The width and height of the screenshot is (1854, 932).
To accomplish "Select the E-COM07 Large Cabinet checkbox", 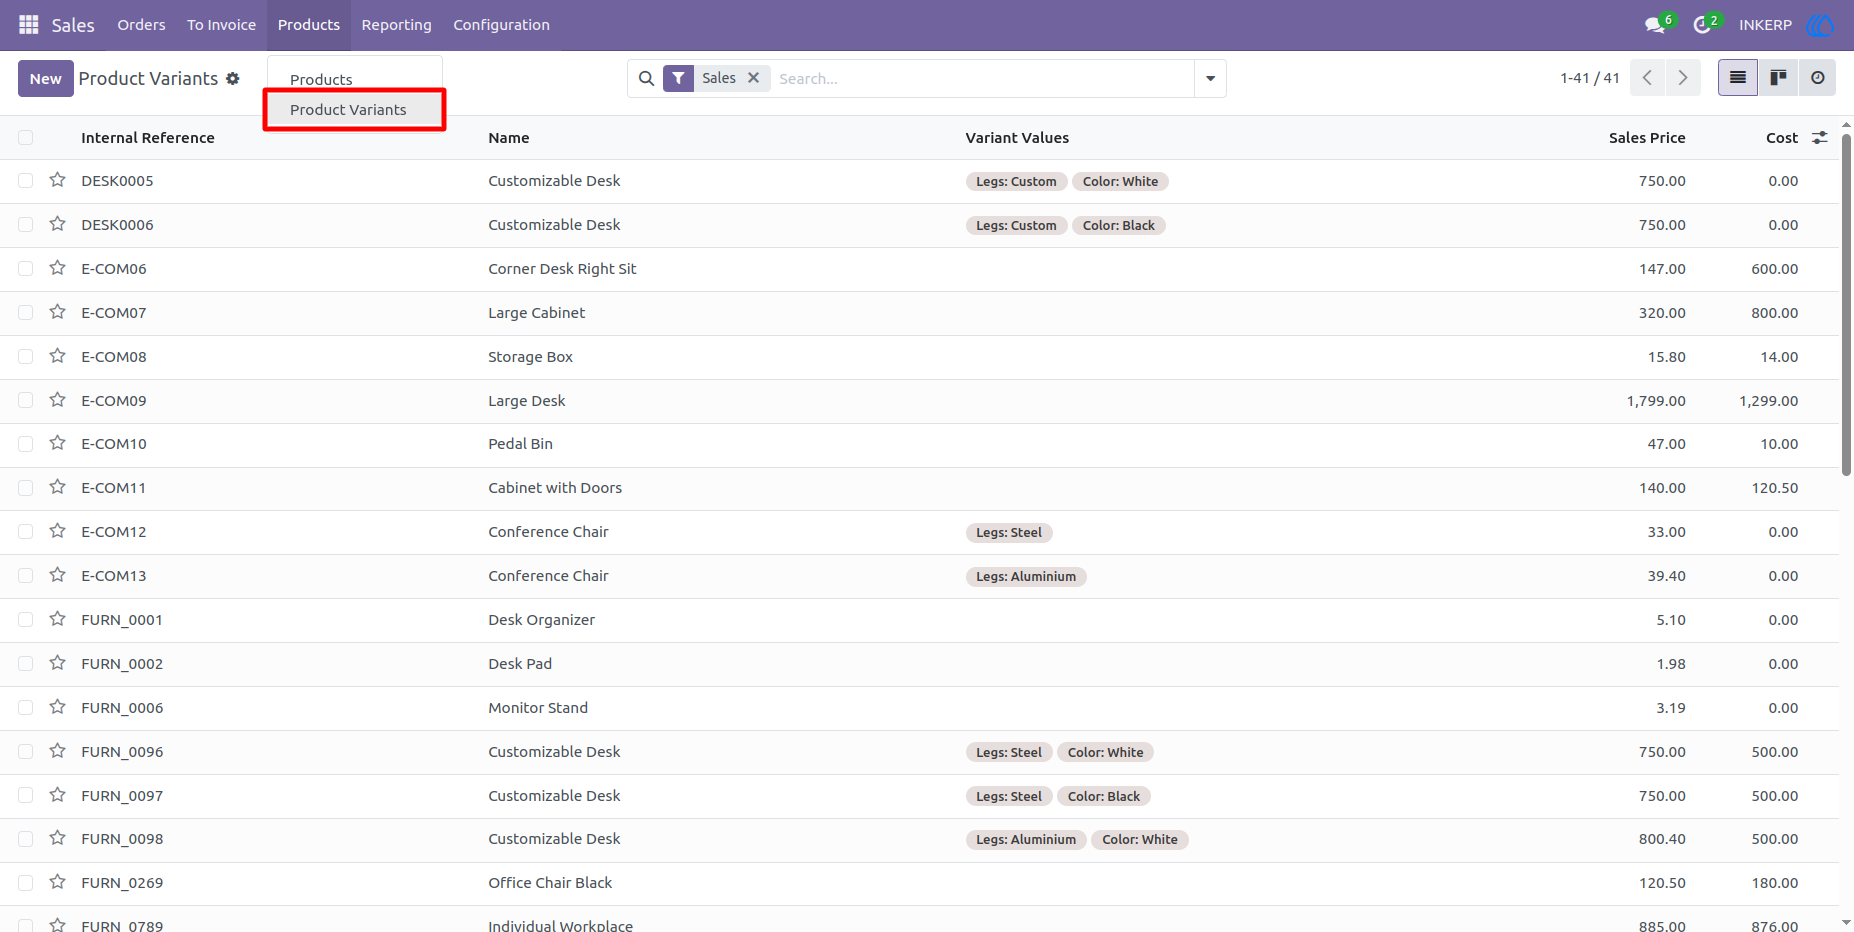I will tap(26, 313).
